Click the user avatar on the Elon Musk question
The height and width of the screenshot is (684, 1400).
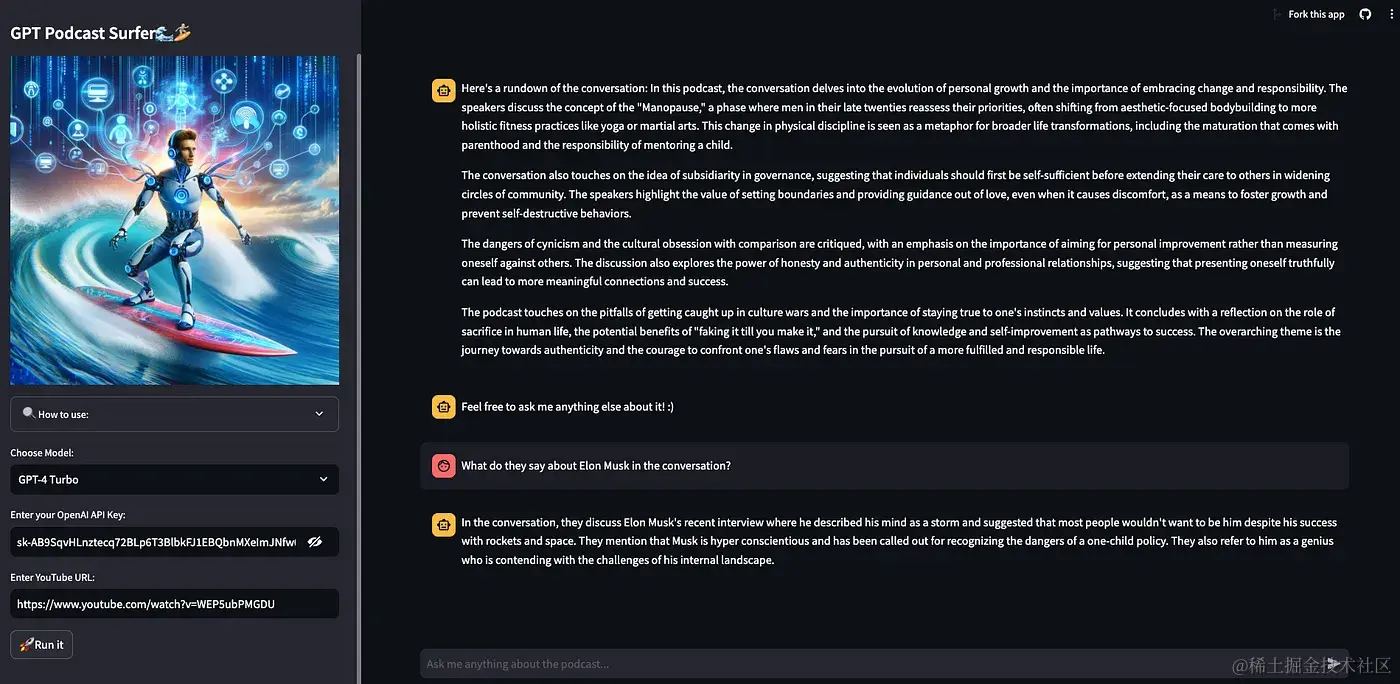(x=443, y=466)
